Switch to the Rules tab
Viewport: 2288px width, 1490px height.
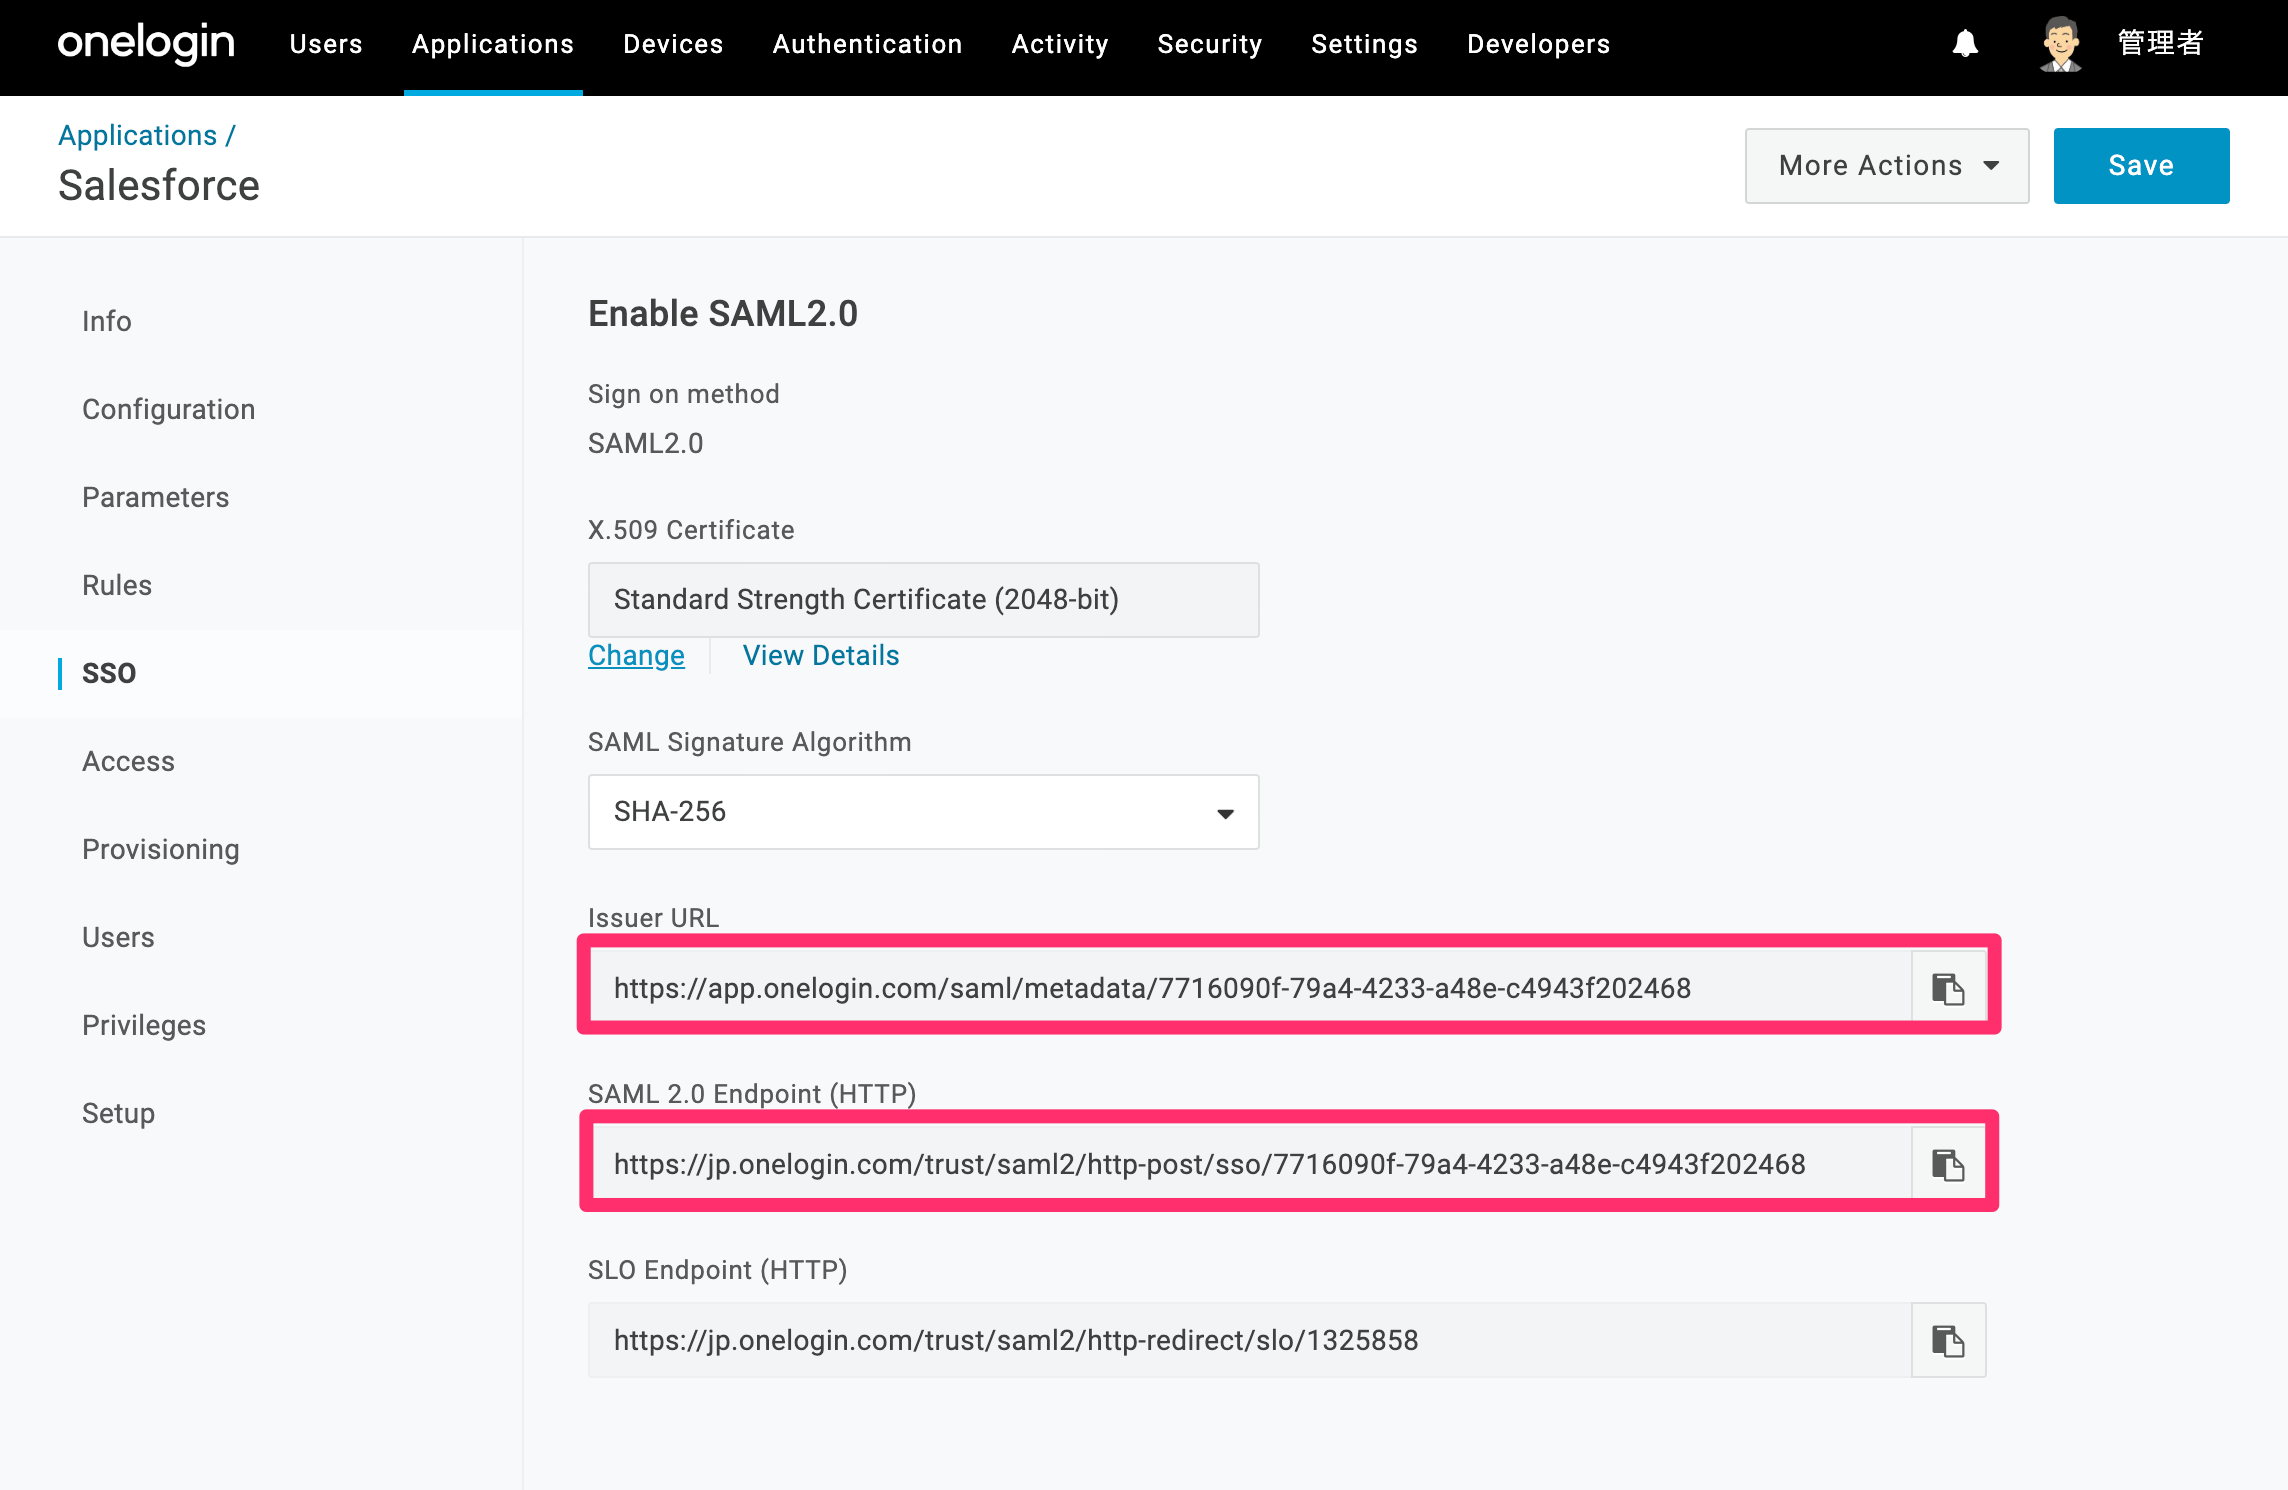point(117,585)
